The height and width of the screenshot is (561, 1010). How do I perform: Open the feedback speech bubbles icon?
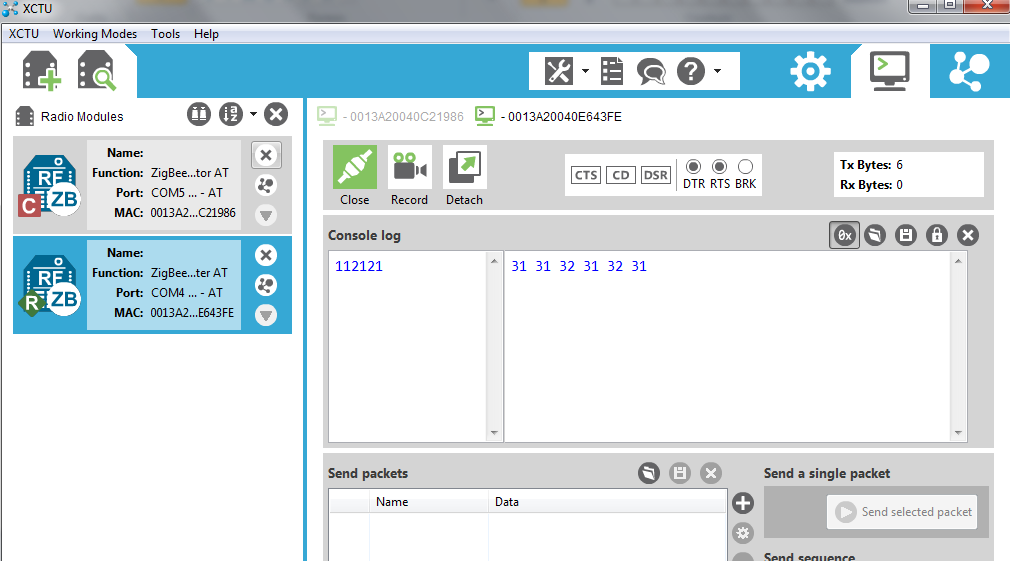(651, 71)
